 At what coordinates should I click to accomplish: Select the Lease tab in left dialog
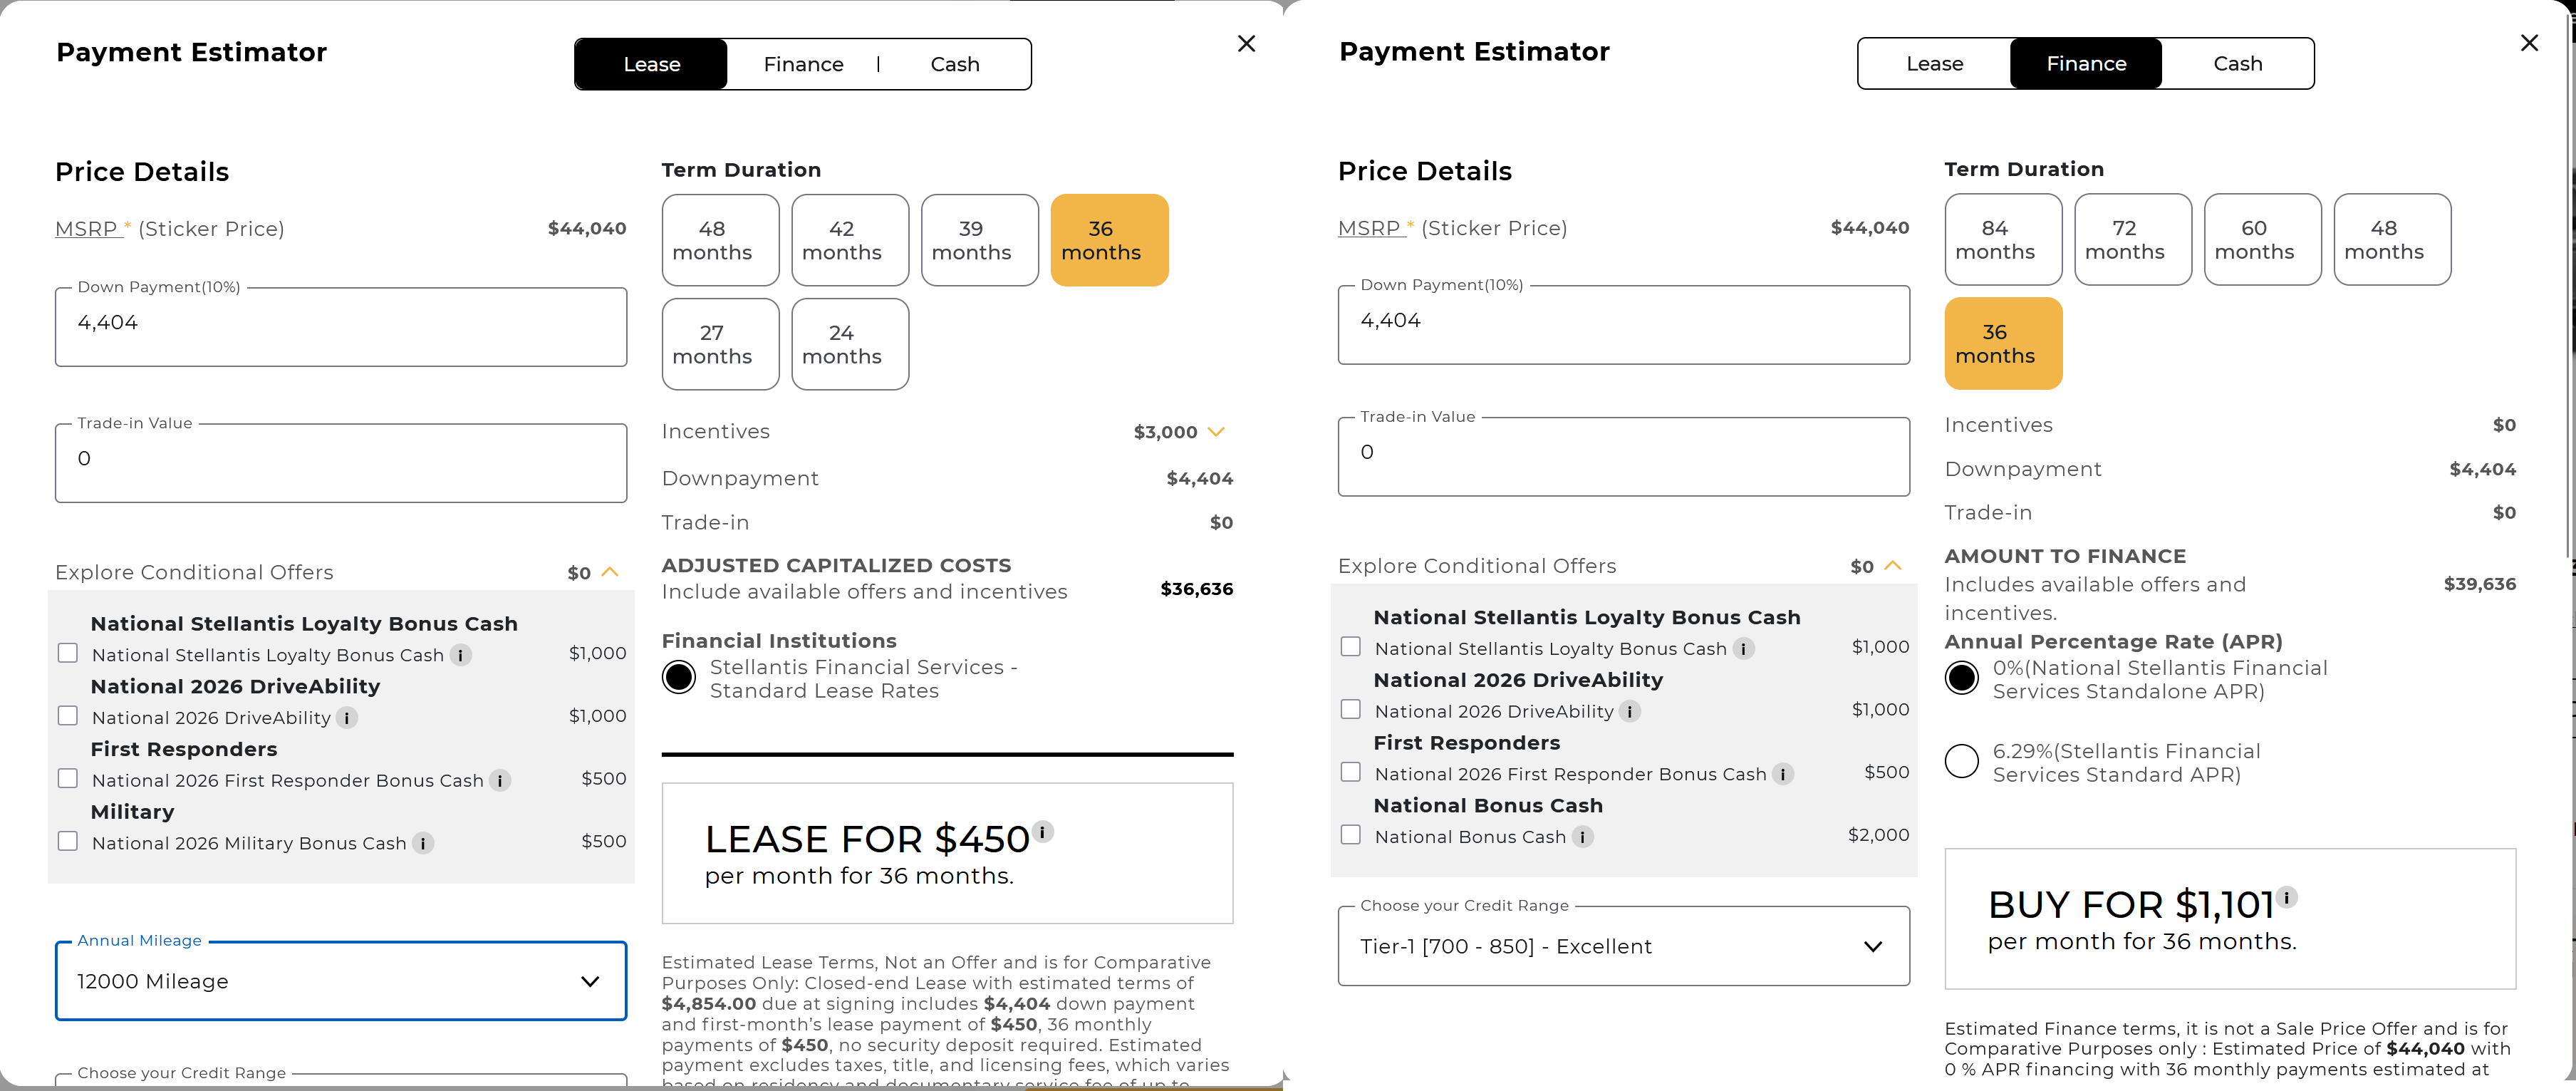click(652, 64)
